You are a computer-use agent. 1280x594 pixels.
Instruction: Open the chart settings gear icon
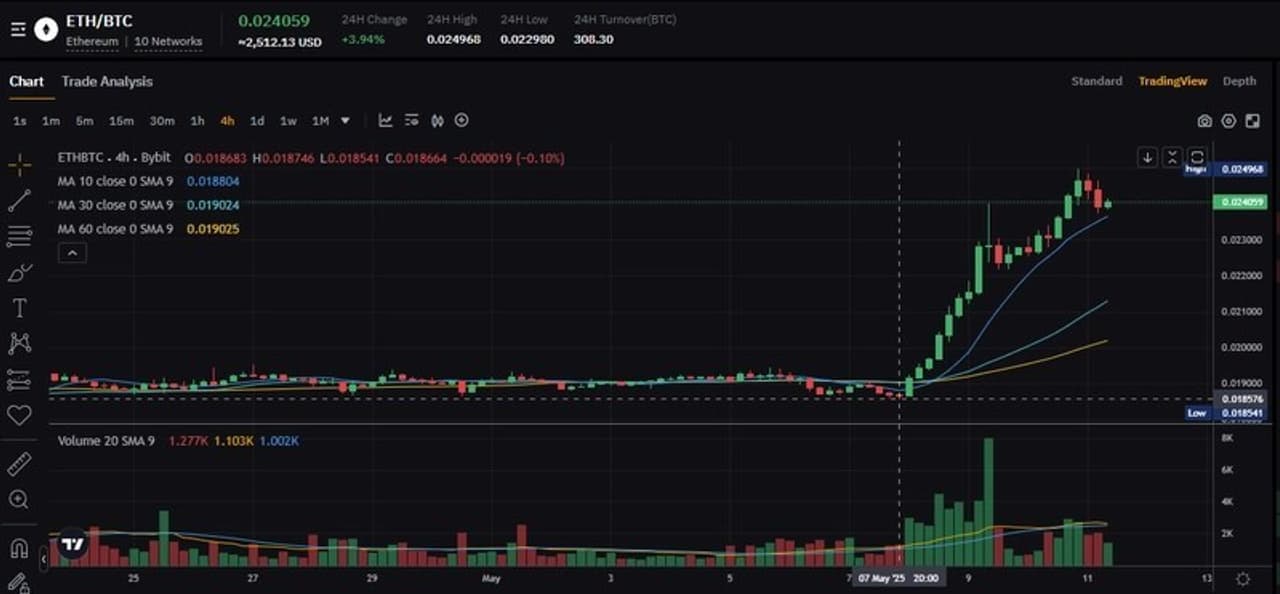[1229, 120]
